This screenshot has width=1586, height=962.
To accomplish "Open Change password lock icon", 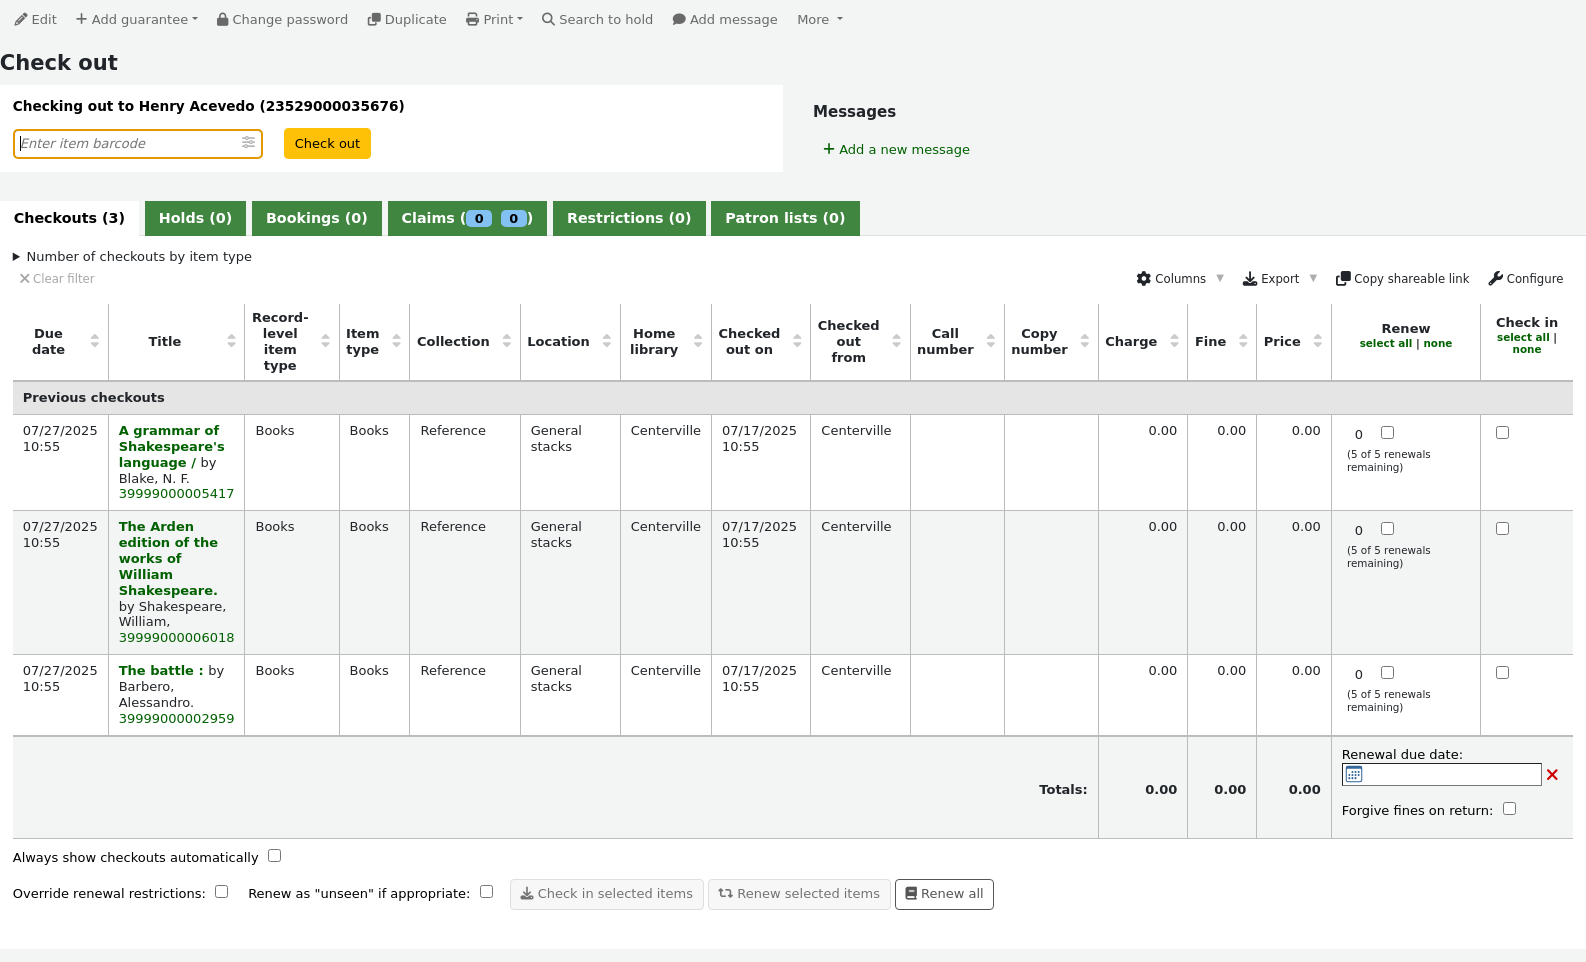I will pos(223,19).
